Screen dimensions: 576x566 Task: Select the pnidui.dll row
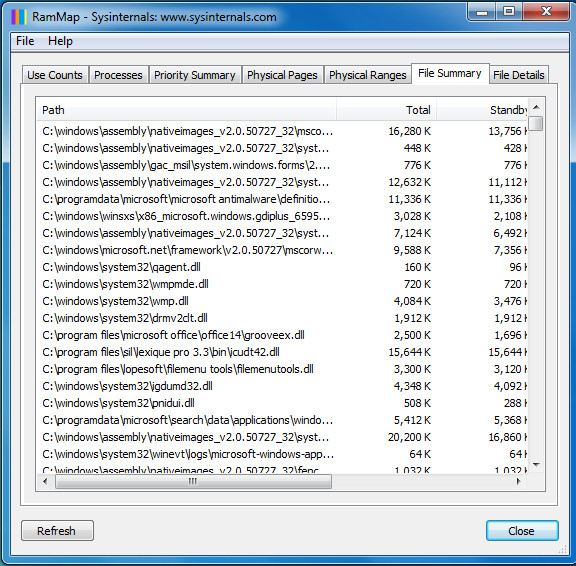coord(282,403)
